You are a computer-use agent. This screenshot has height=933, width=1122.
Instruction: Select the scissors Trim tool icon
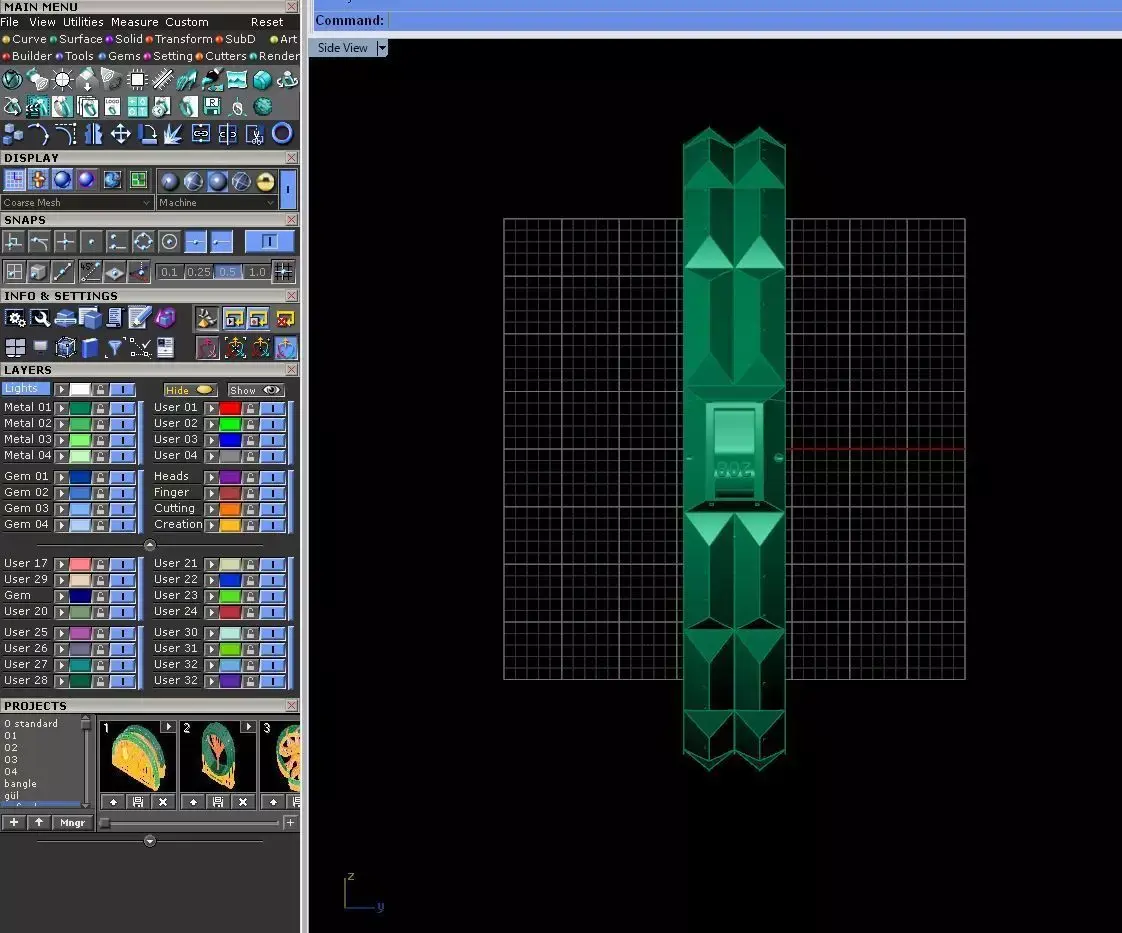pyautogui.click(x=255, y=134)
